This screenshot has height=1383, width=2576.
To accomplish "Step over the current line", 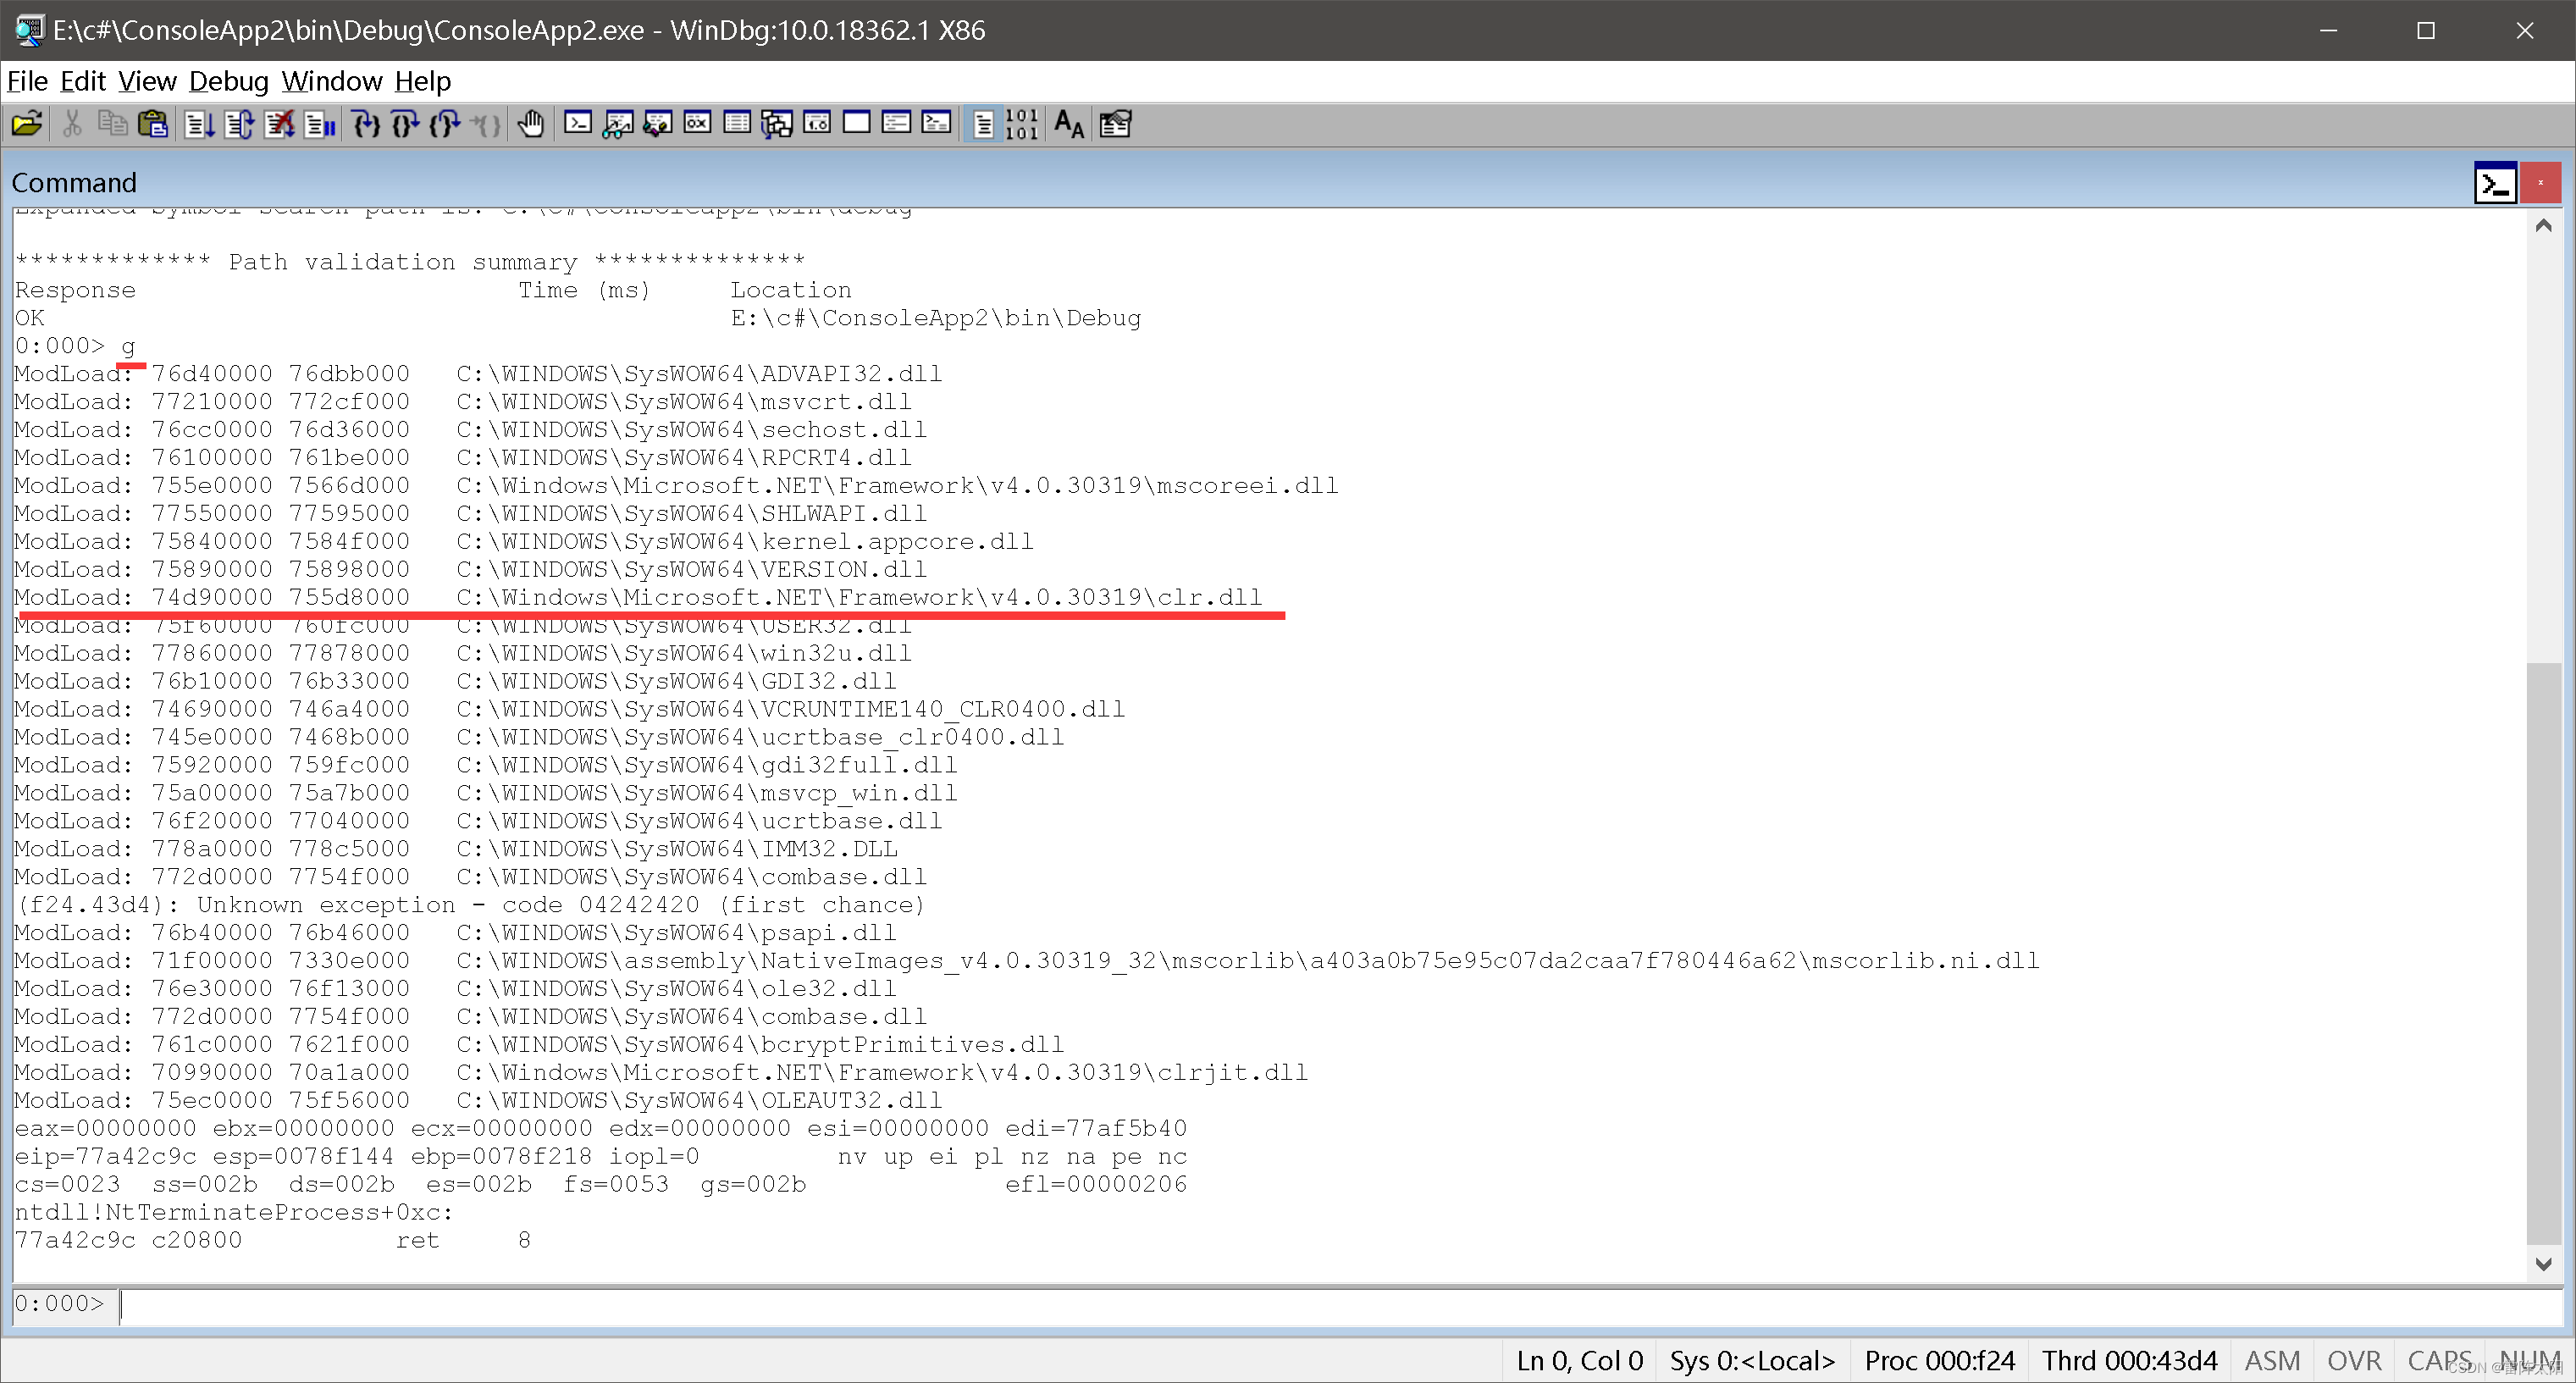I will (x=404, y=123).
